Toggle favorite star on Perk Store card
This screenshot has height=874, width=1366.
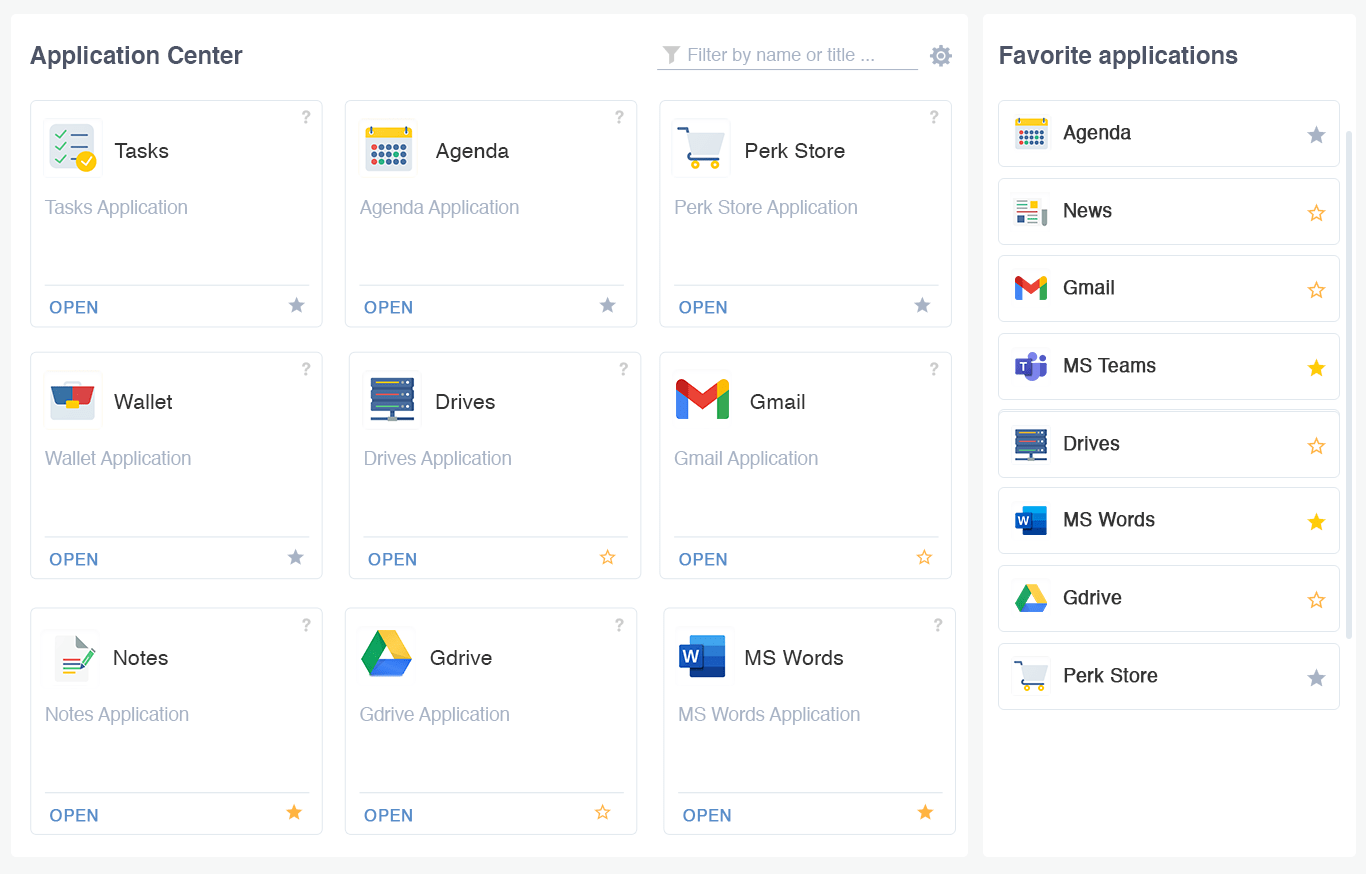tap(922, 305)
